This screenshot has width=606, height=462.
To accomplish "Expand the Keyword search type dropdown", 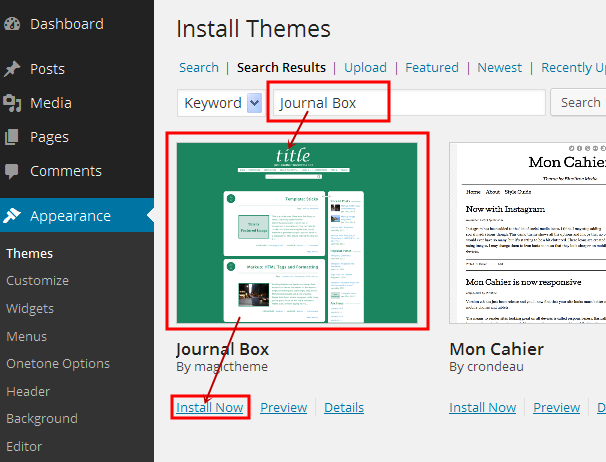I will coord(221,103).
